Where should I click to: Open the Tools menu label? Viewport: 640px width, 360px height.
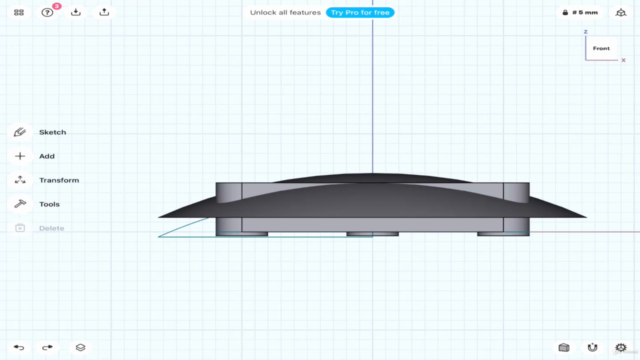[49, 204]
